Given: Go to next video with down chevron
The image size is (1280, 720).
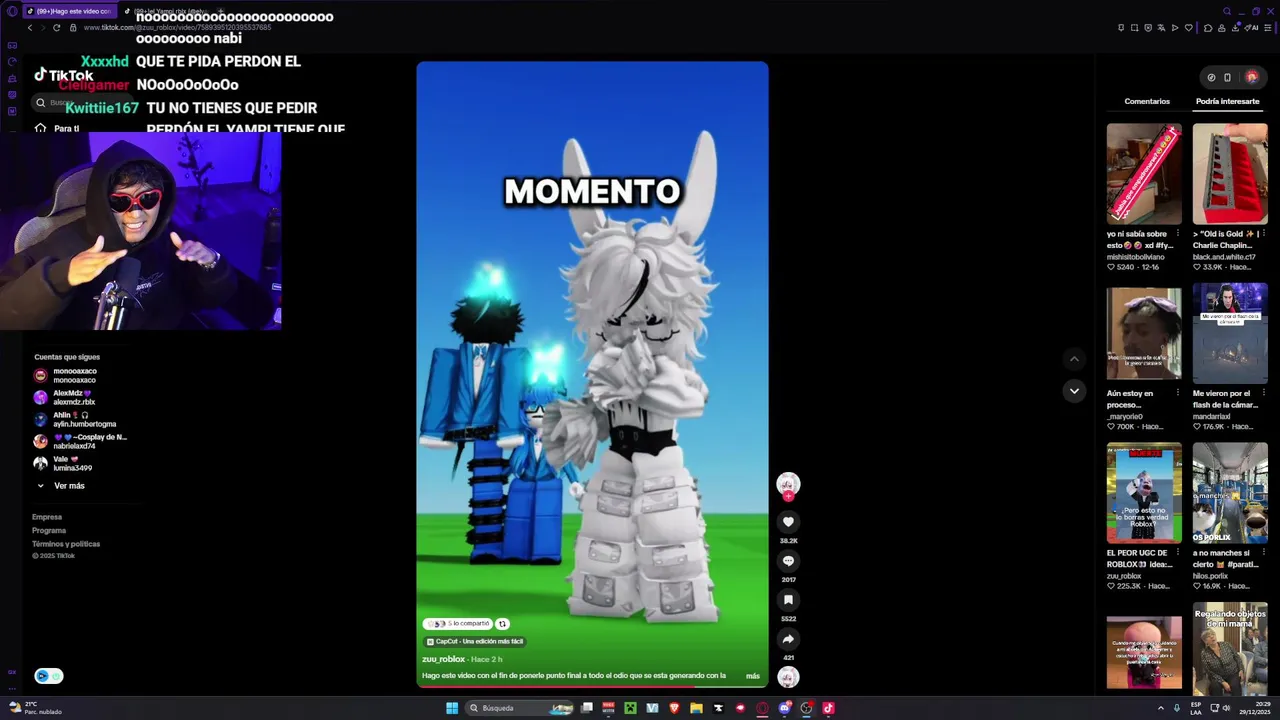Looking at the screenshot, I should click(1074, 391).
